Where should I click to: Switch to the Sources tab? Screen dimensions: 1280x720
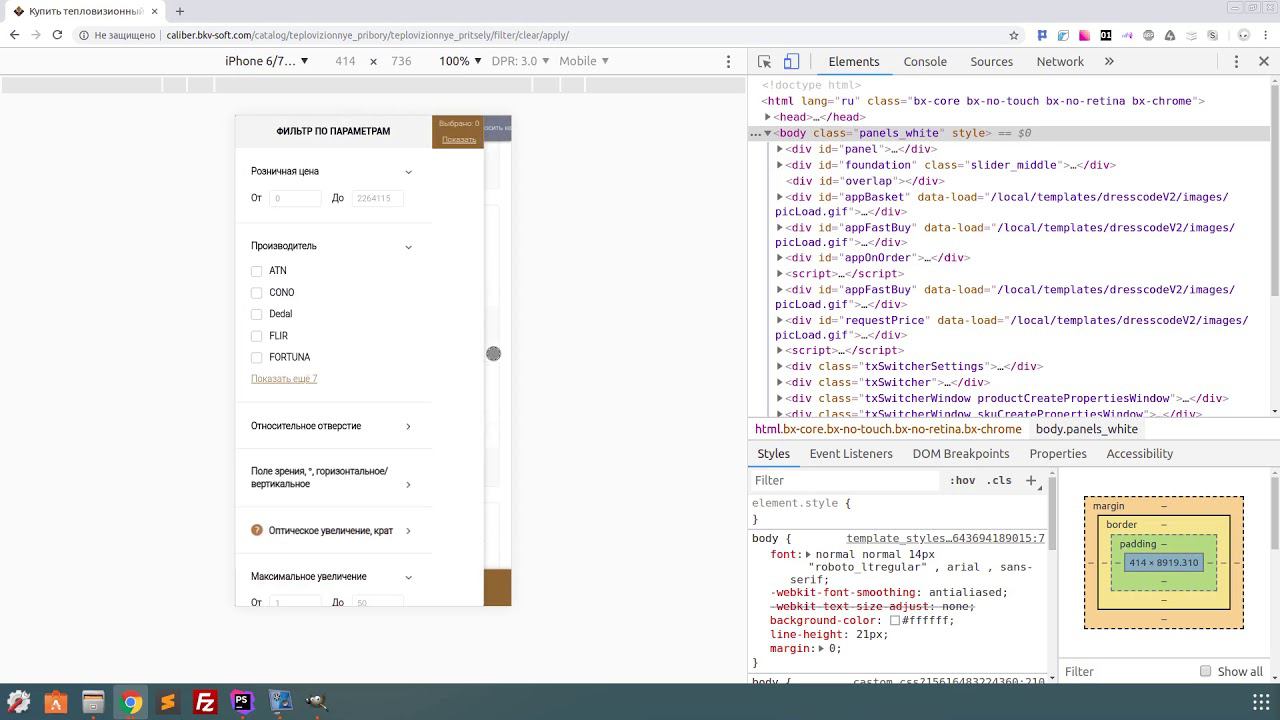[x=991, y=61]
